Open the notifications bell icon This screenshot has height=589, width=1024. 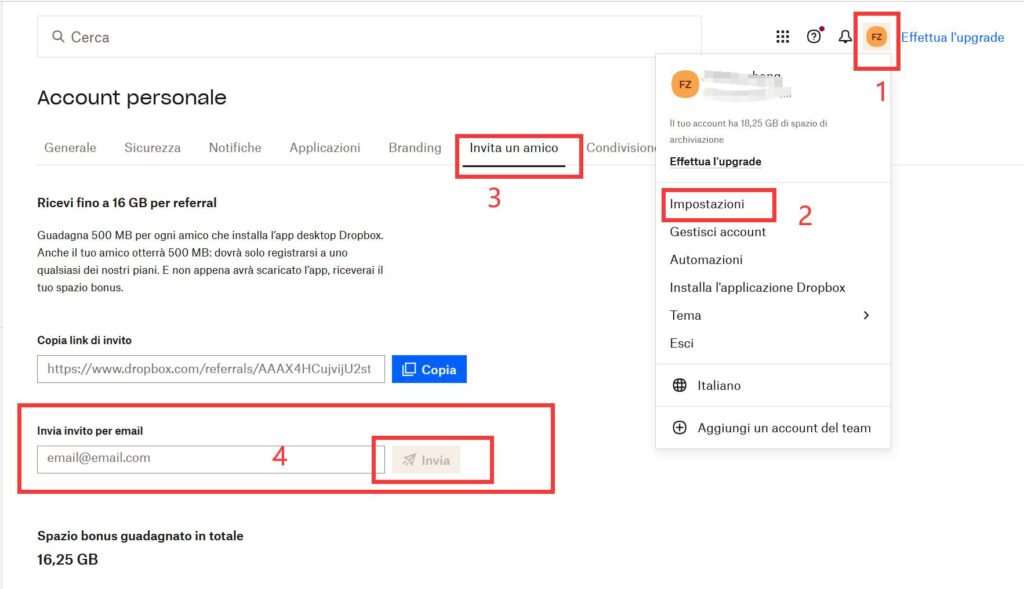coord(845,37)
